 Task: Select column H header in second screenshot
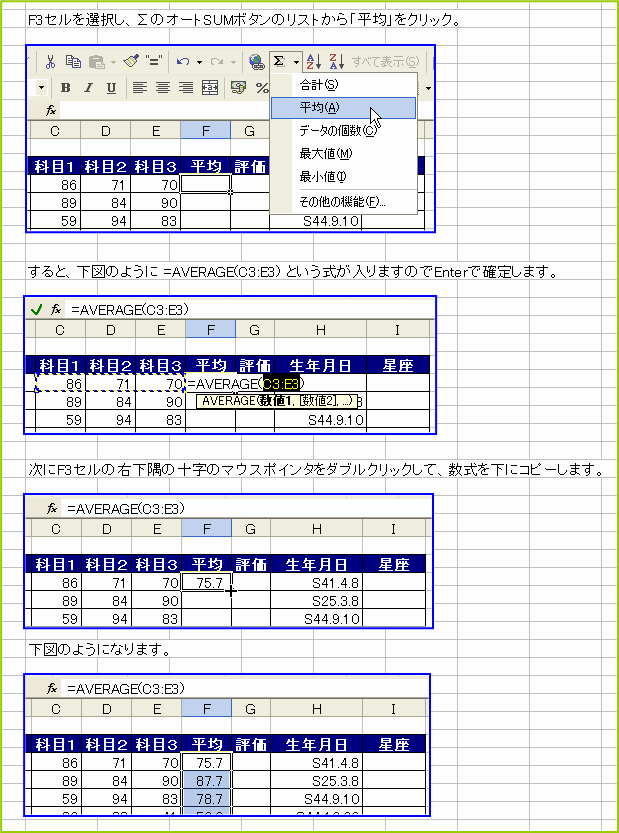coord(320,330)
